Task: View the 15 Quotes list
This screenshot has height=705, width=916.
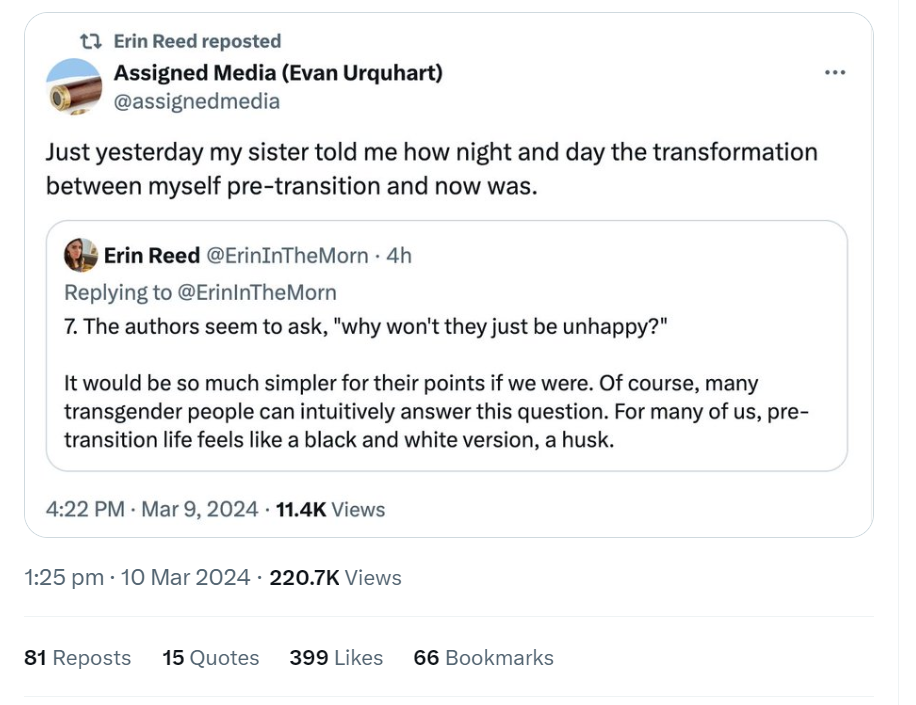Action: pyautogui.click(x=210, y=657)
